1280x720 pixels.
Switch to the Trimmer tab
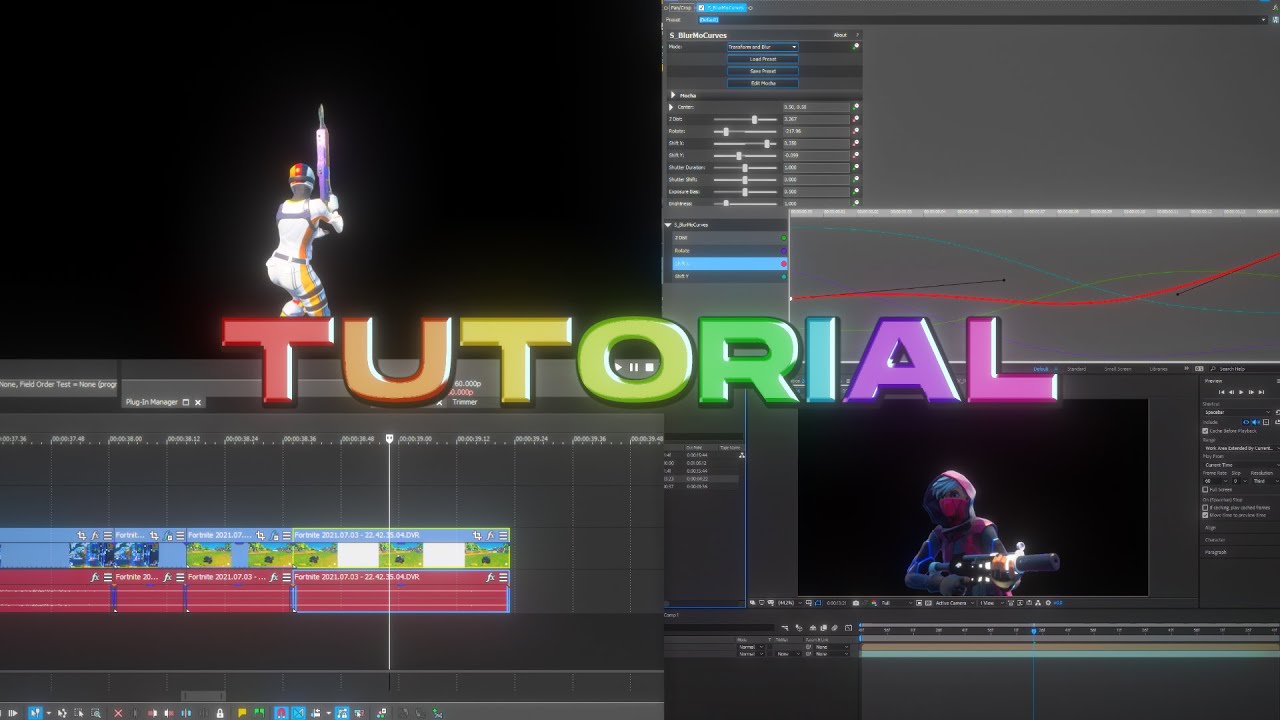[x=465, y=402]
